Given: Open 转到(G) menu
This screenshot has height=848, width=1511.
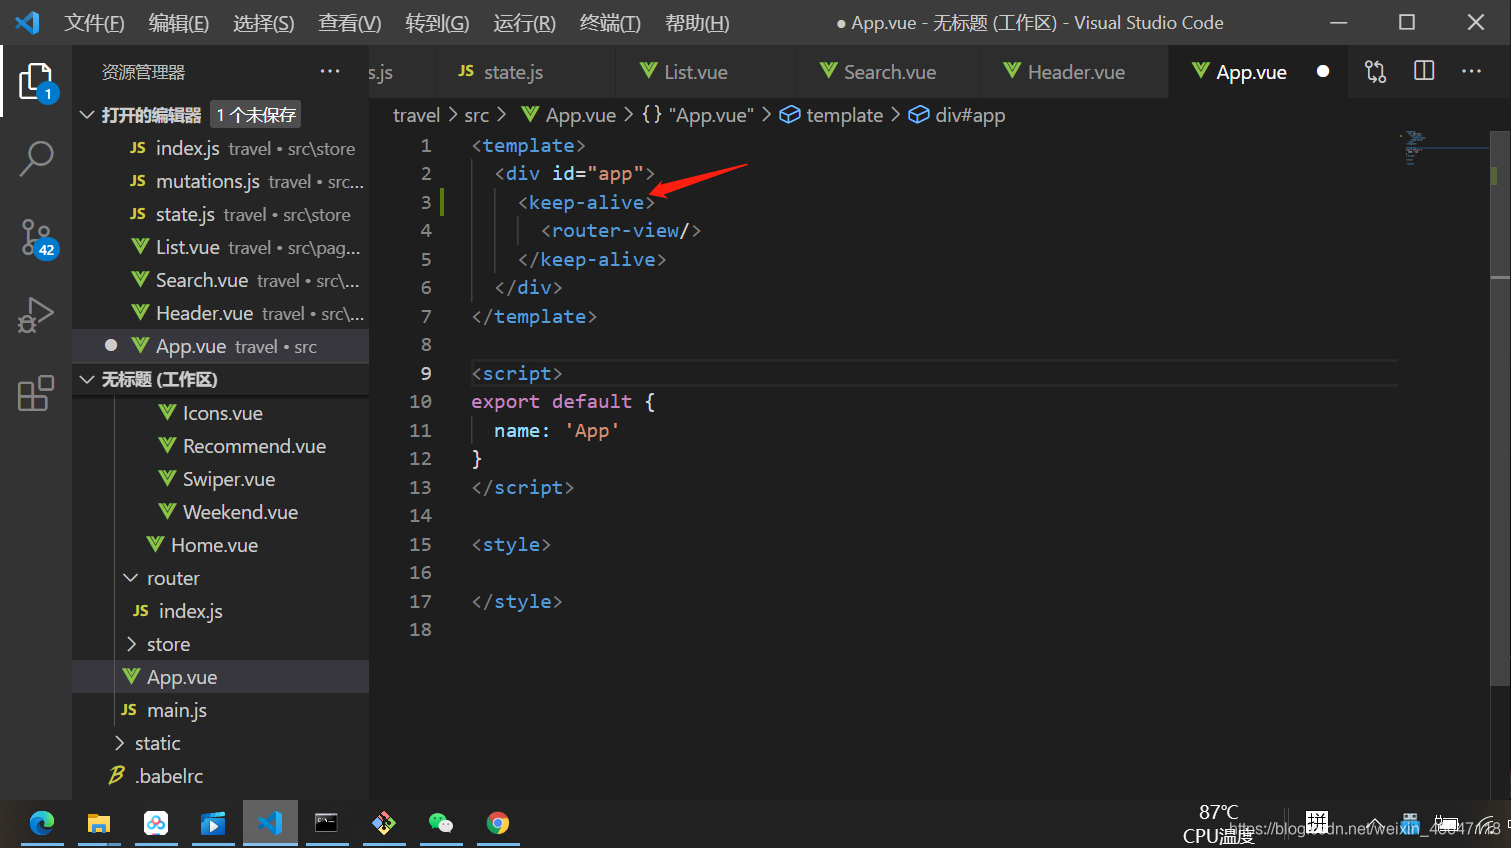Looking at the screenshot, I should pos(437,22).
